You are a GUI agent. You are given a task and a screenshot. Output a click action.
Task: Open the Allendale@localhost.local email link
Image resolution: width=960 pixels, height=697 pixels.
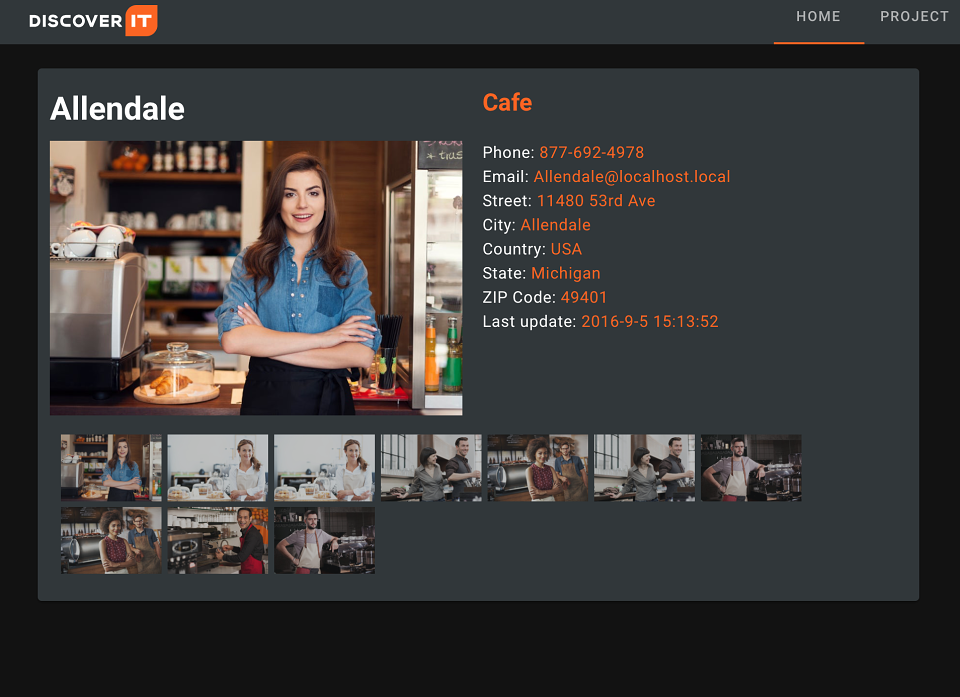coord(632,177)
